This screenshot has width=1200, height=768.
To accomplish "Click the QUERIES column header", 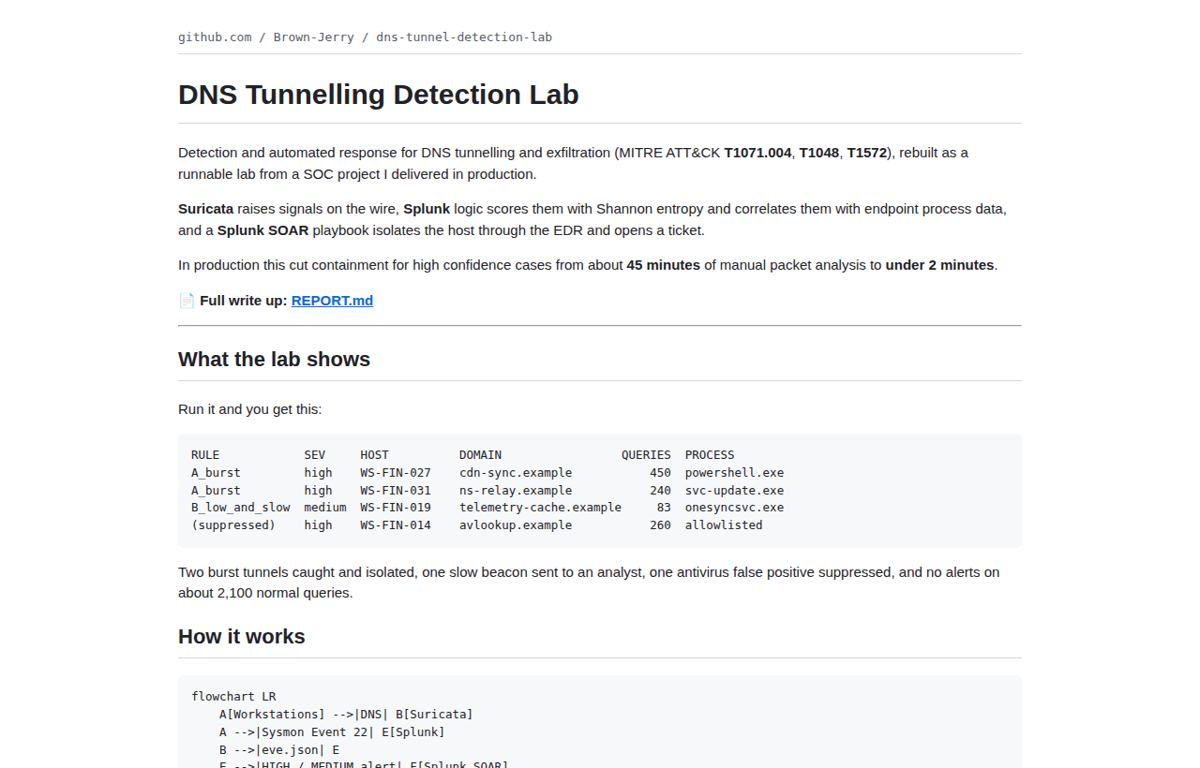I will [x=646, y=455].
